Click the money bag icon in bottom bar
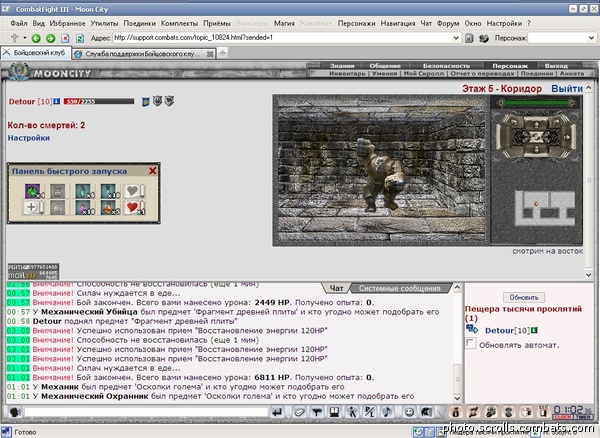600x438 pixels. click(455, 412)
